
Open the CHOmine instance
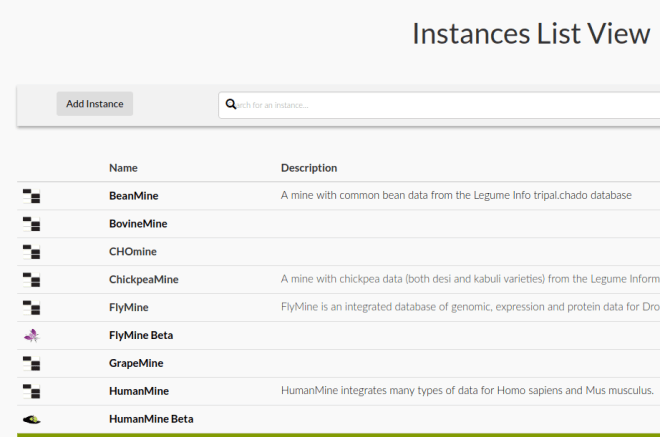(x=133, y=251)
